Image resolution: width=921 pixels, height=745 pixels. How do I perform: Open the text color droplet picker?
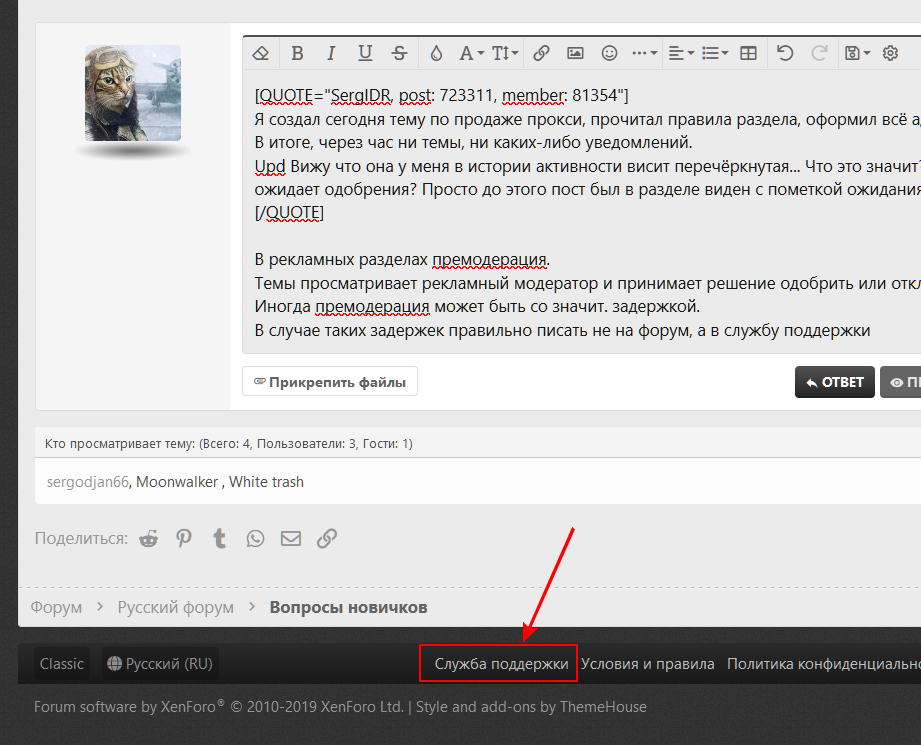436,53
